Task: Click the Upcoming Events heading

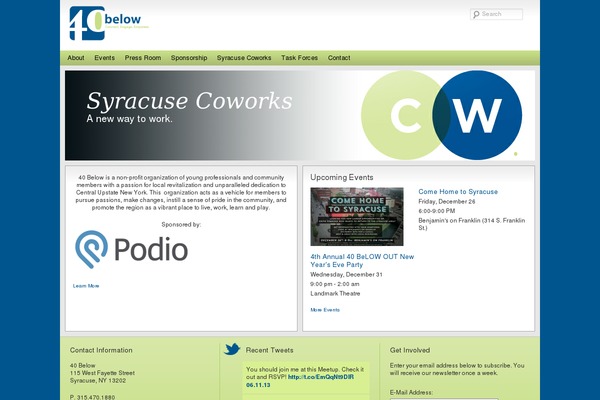Action: (x=342, y=177)
